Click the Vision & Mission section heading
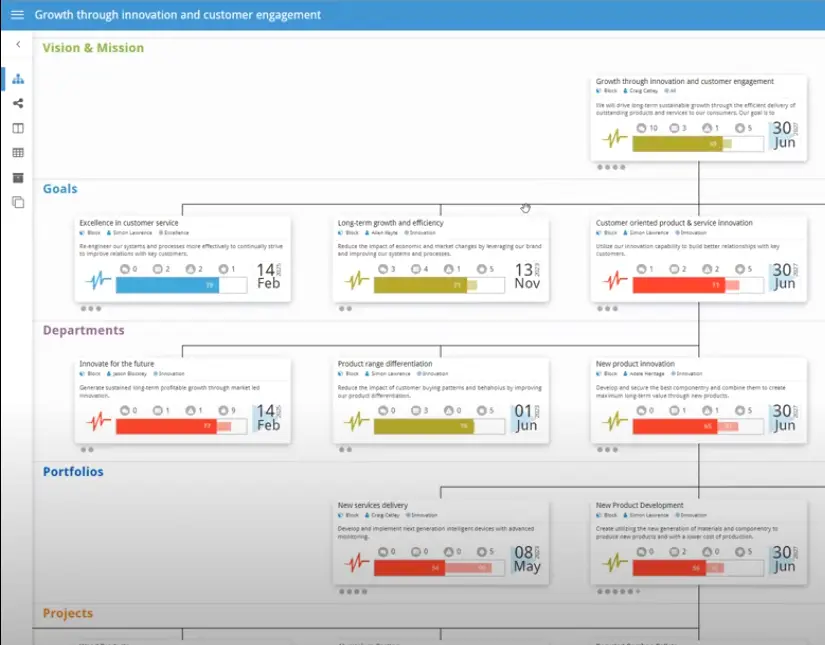The image size is (825, 645). click(x=93, y=47)
